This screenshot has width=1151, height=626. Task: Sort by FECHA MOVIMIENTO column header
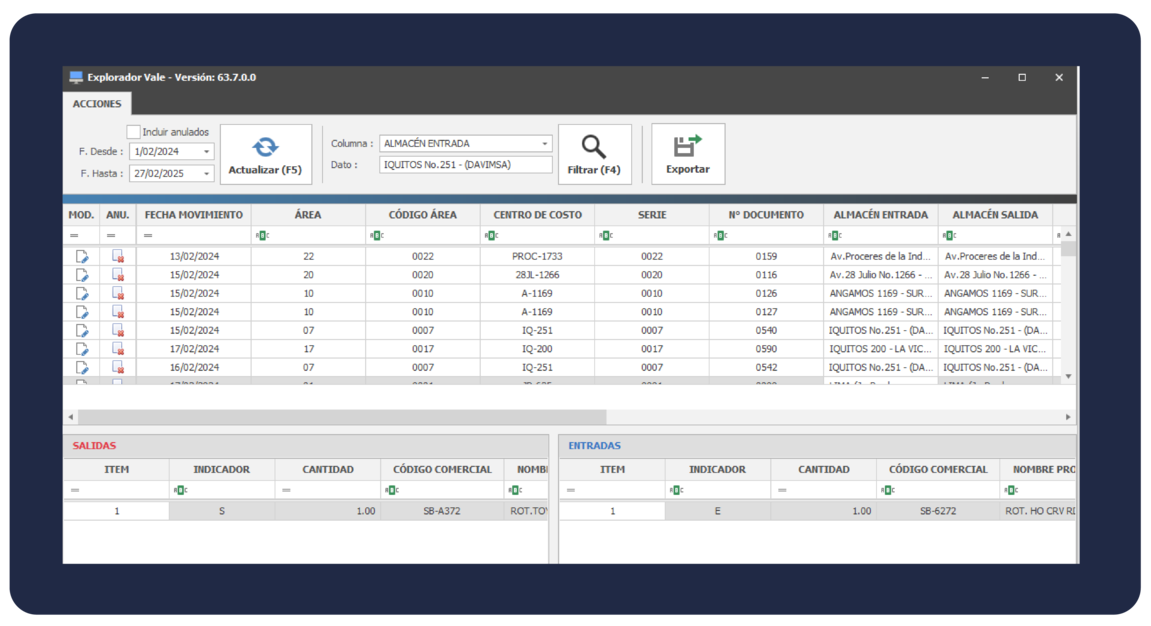click(x=193, y=215)
